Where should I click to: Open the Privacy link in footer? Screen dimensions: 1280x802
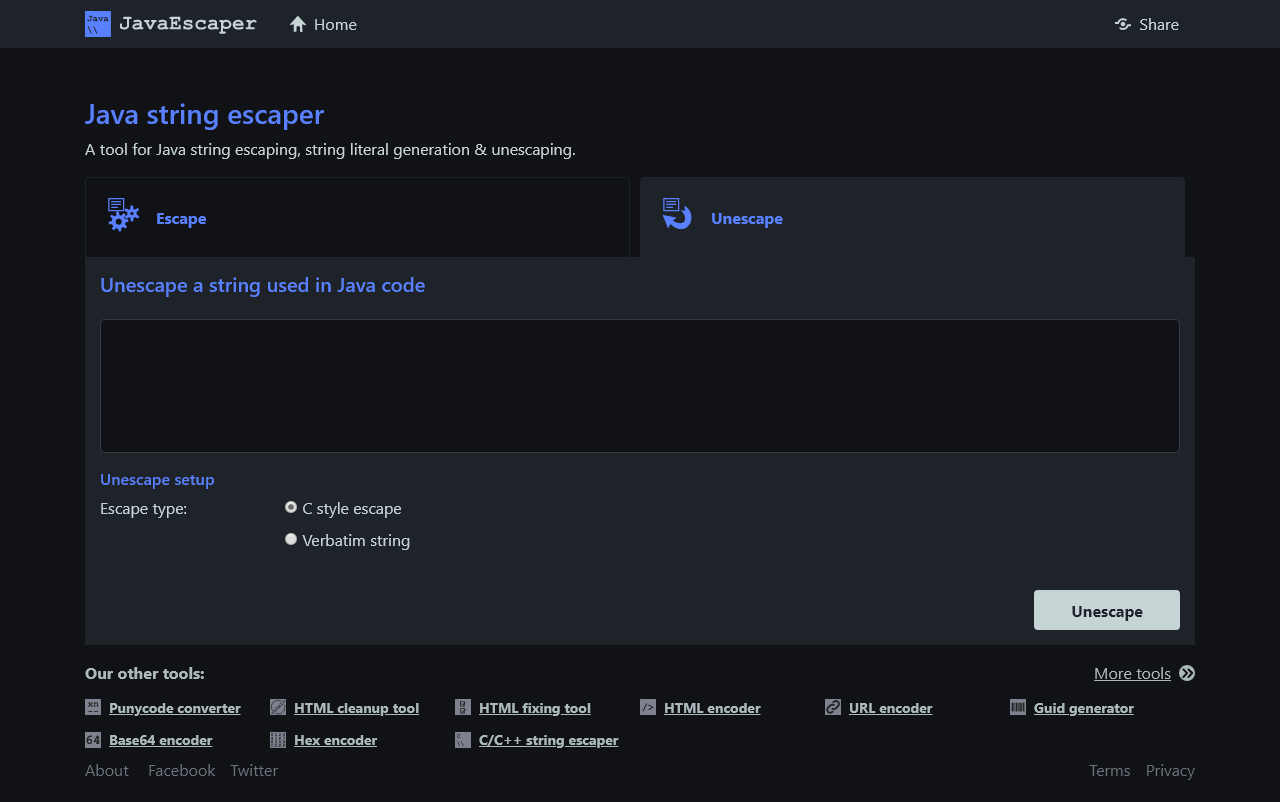tap(1170, 770)
